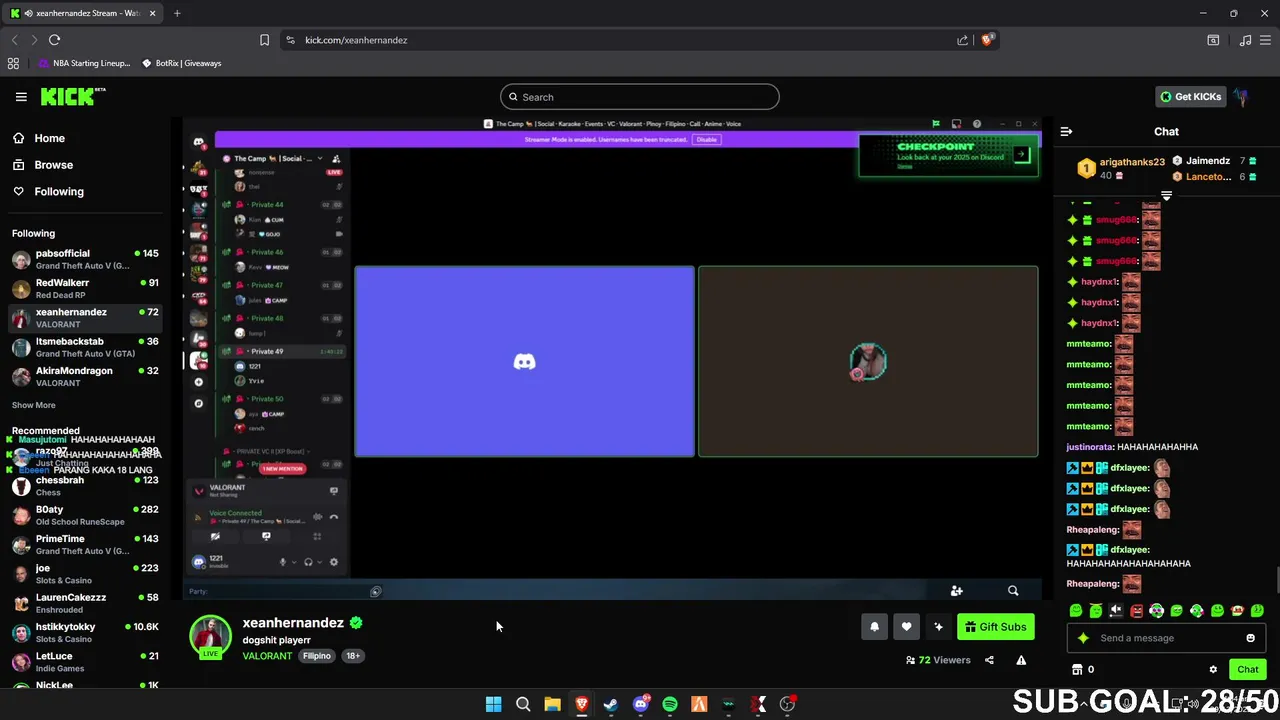Viewport: 1280px width, 720px height.
Task: Open RedWalkerr channel in Following
Action: point(85,289)
